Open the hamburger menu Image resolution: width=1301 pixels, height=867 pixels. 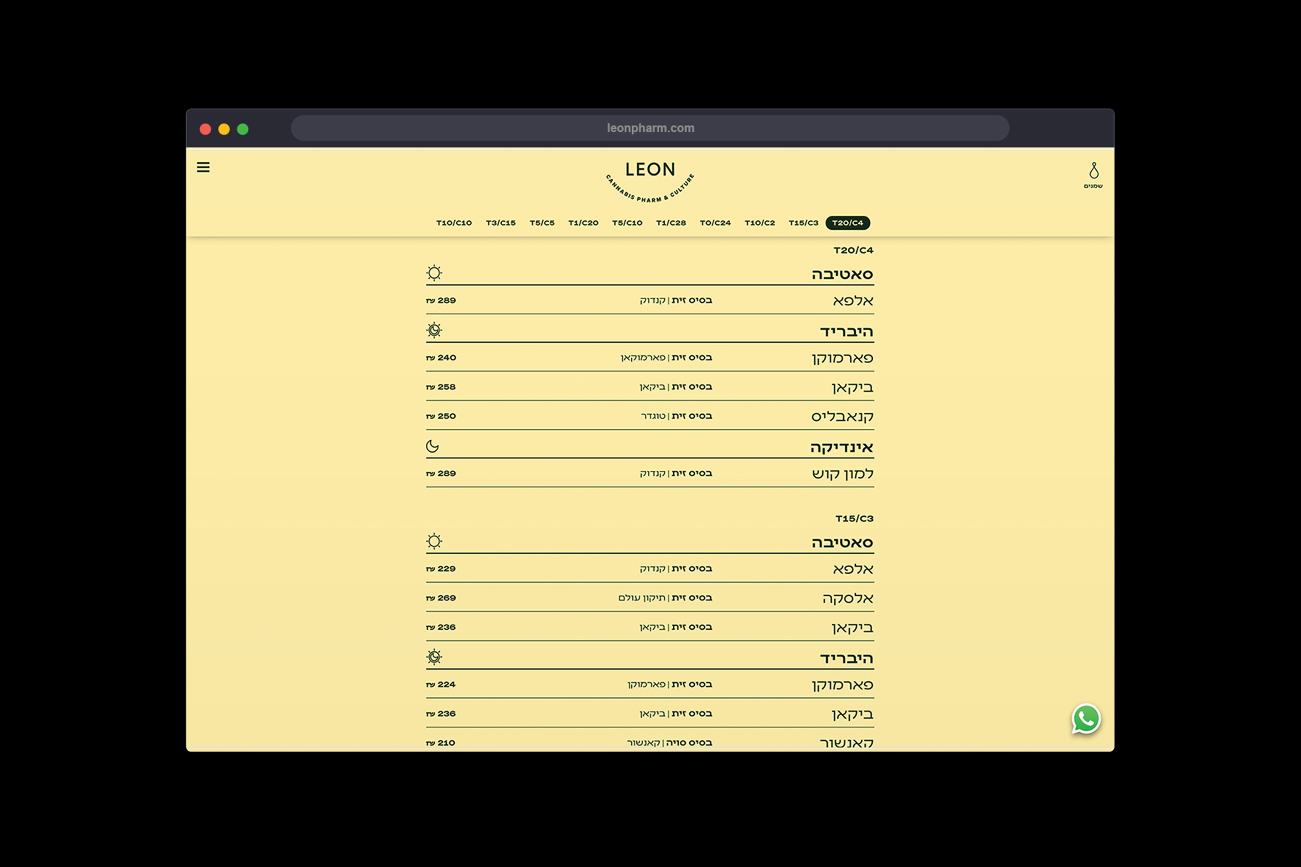point(203,167)
